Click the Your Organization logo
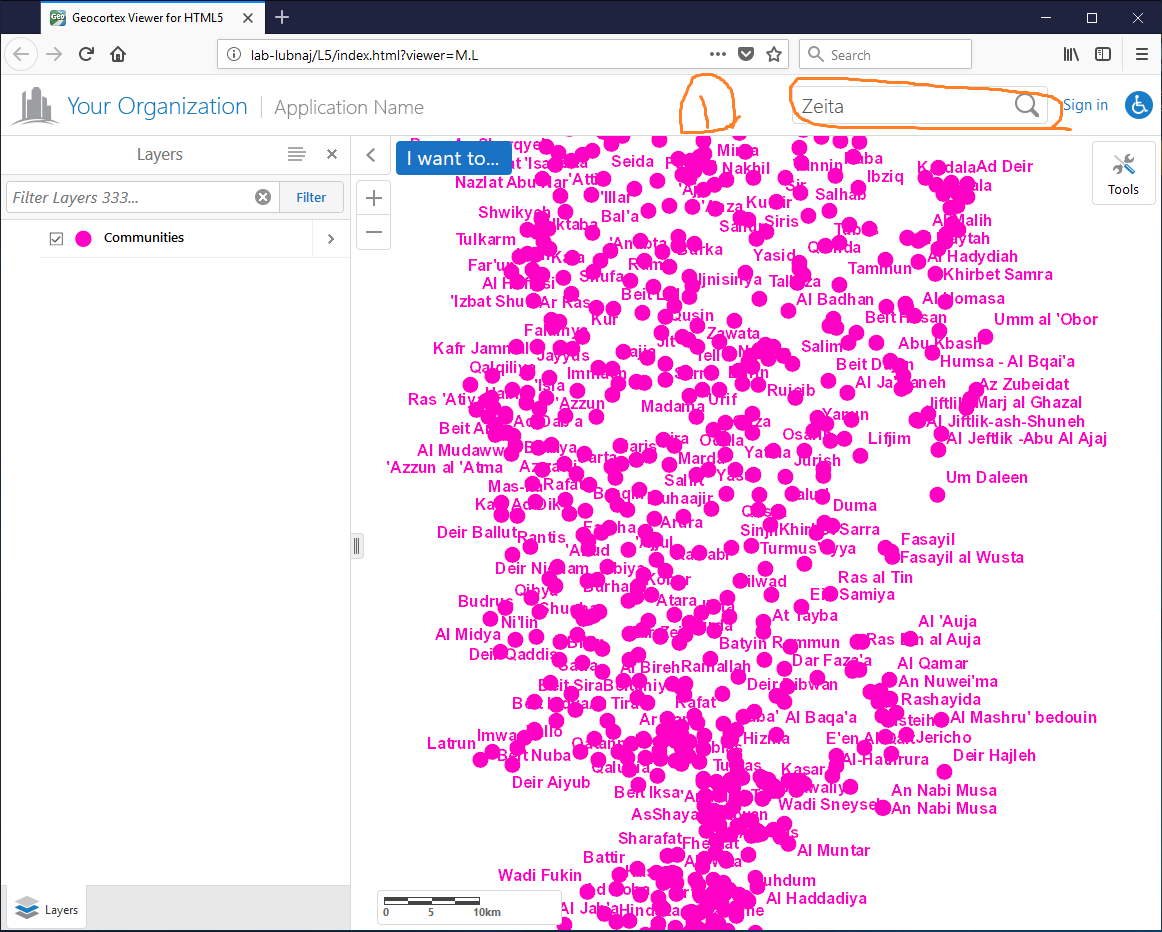The image size is (1162, 932). tap(35, 106)
